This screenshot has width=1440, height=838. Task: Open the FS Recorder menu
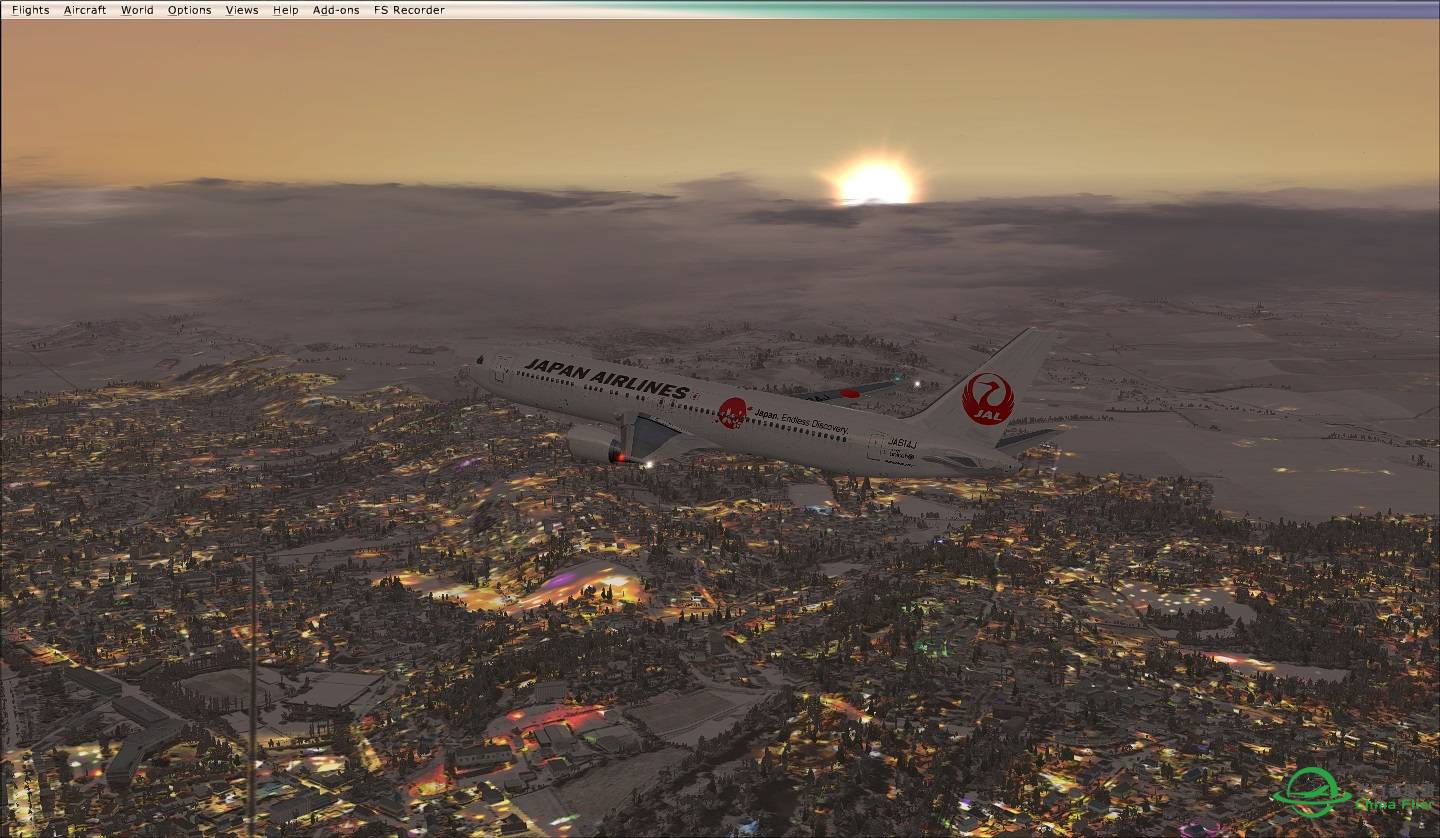[409, 10]
